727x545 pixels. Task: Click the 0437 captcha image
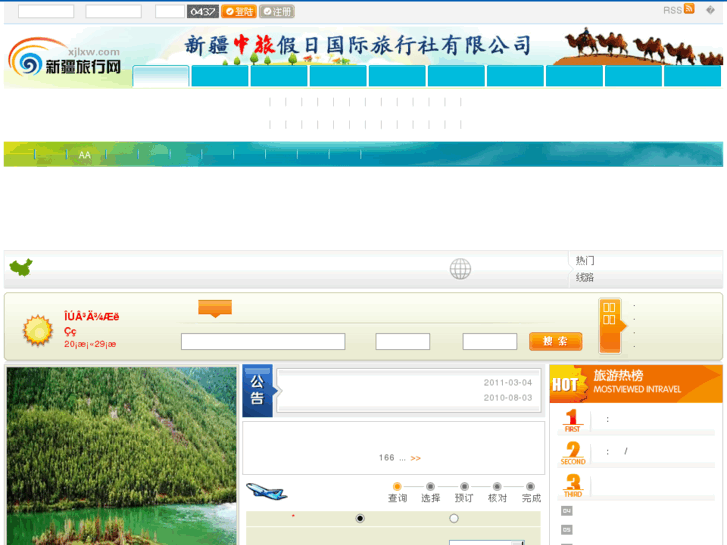click(x=203, y=12)
